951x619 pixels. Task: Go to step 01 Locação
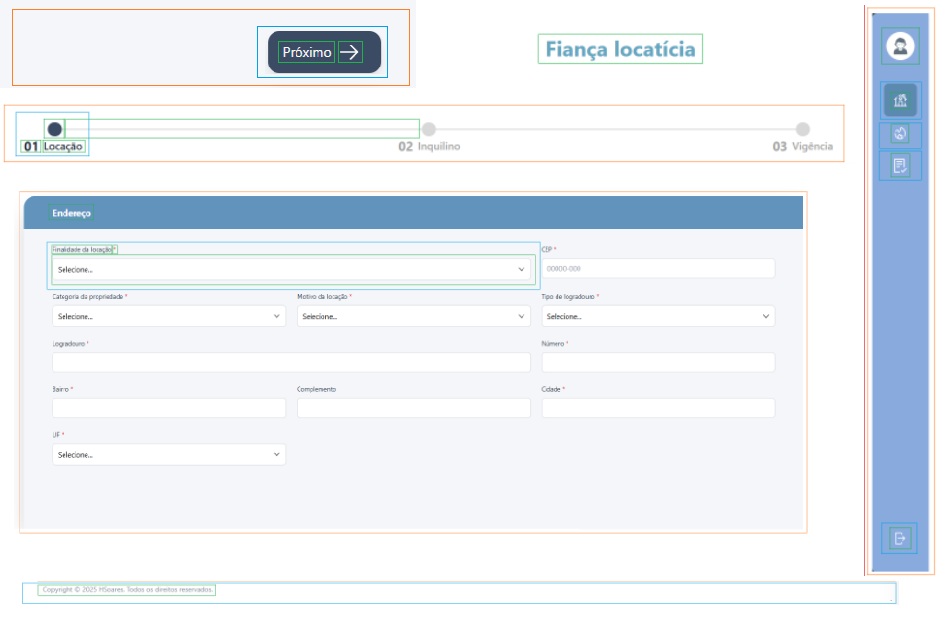(55, 130)
